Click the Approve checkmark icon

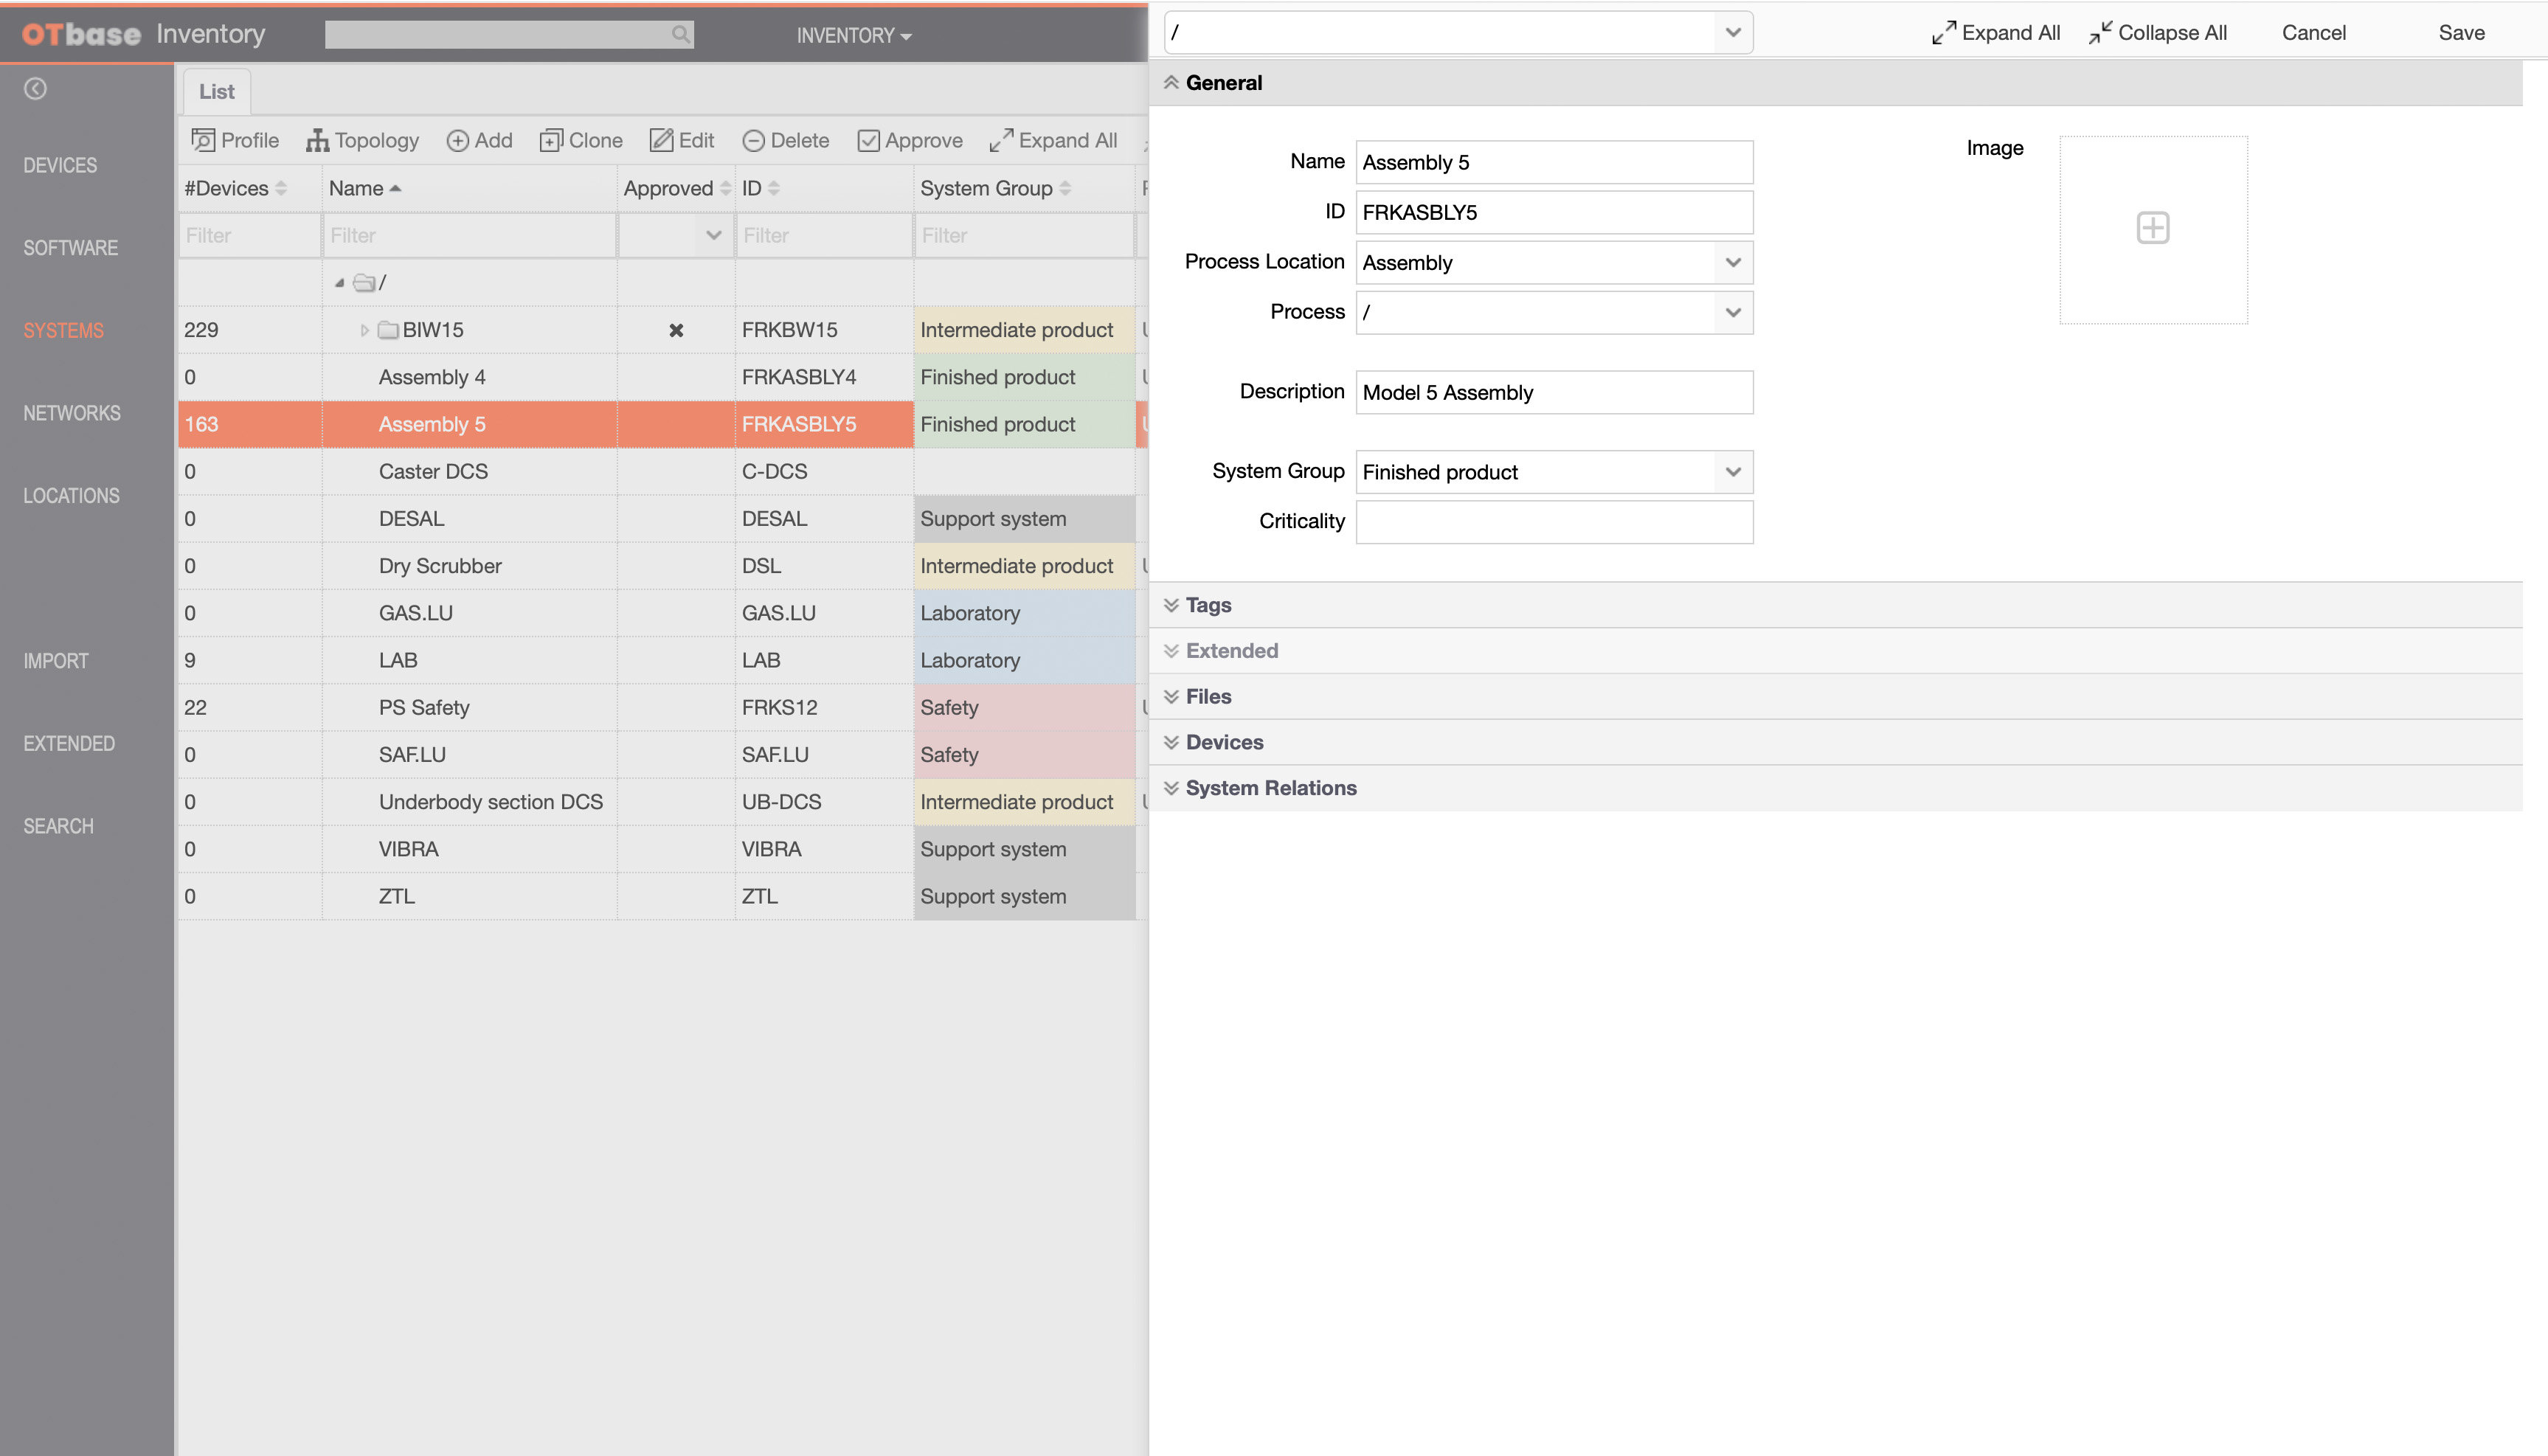click(x=868, y=141)
